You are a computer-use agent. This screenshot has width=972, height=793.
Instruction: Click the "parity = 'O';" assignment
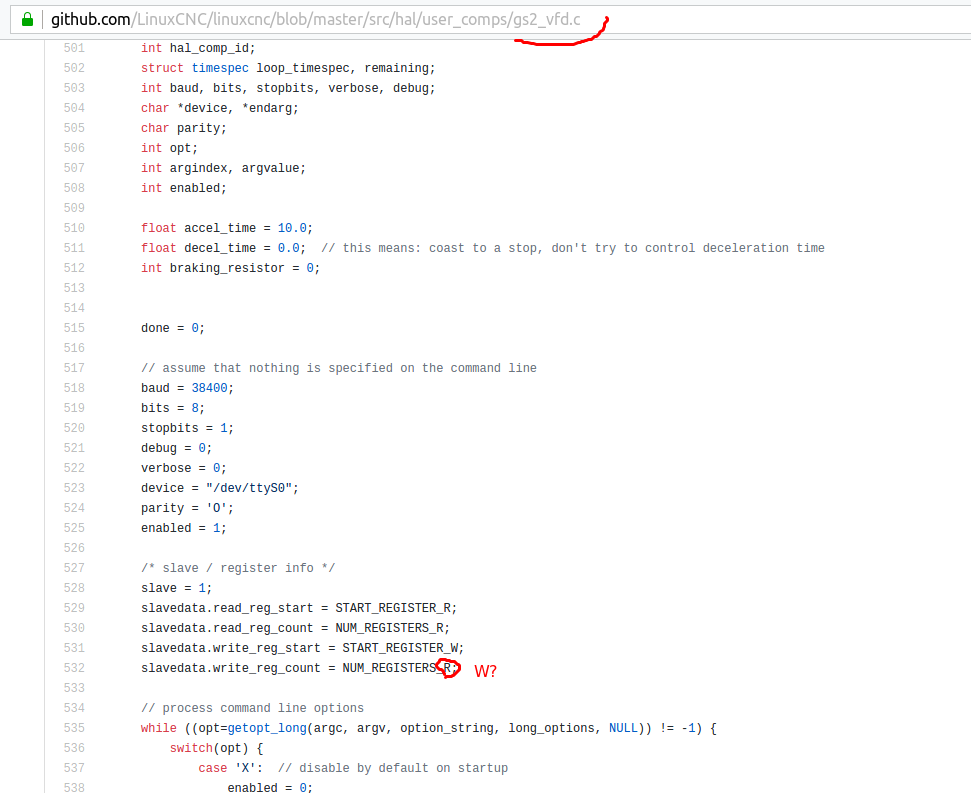pos(187,508)
